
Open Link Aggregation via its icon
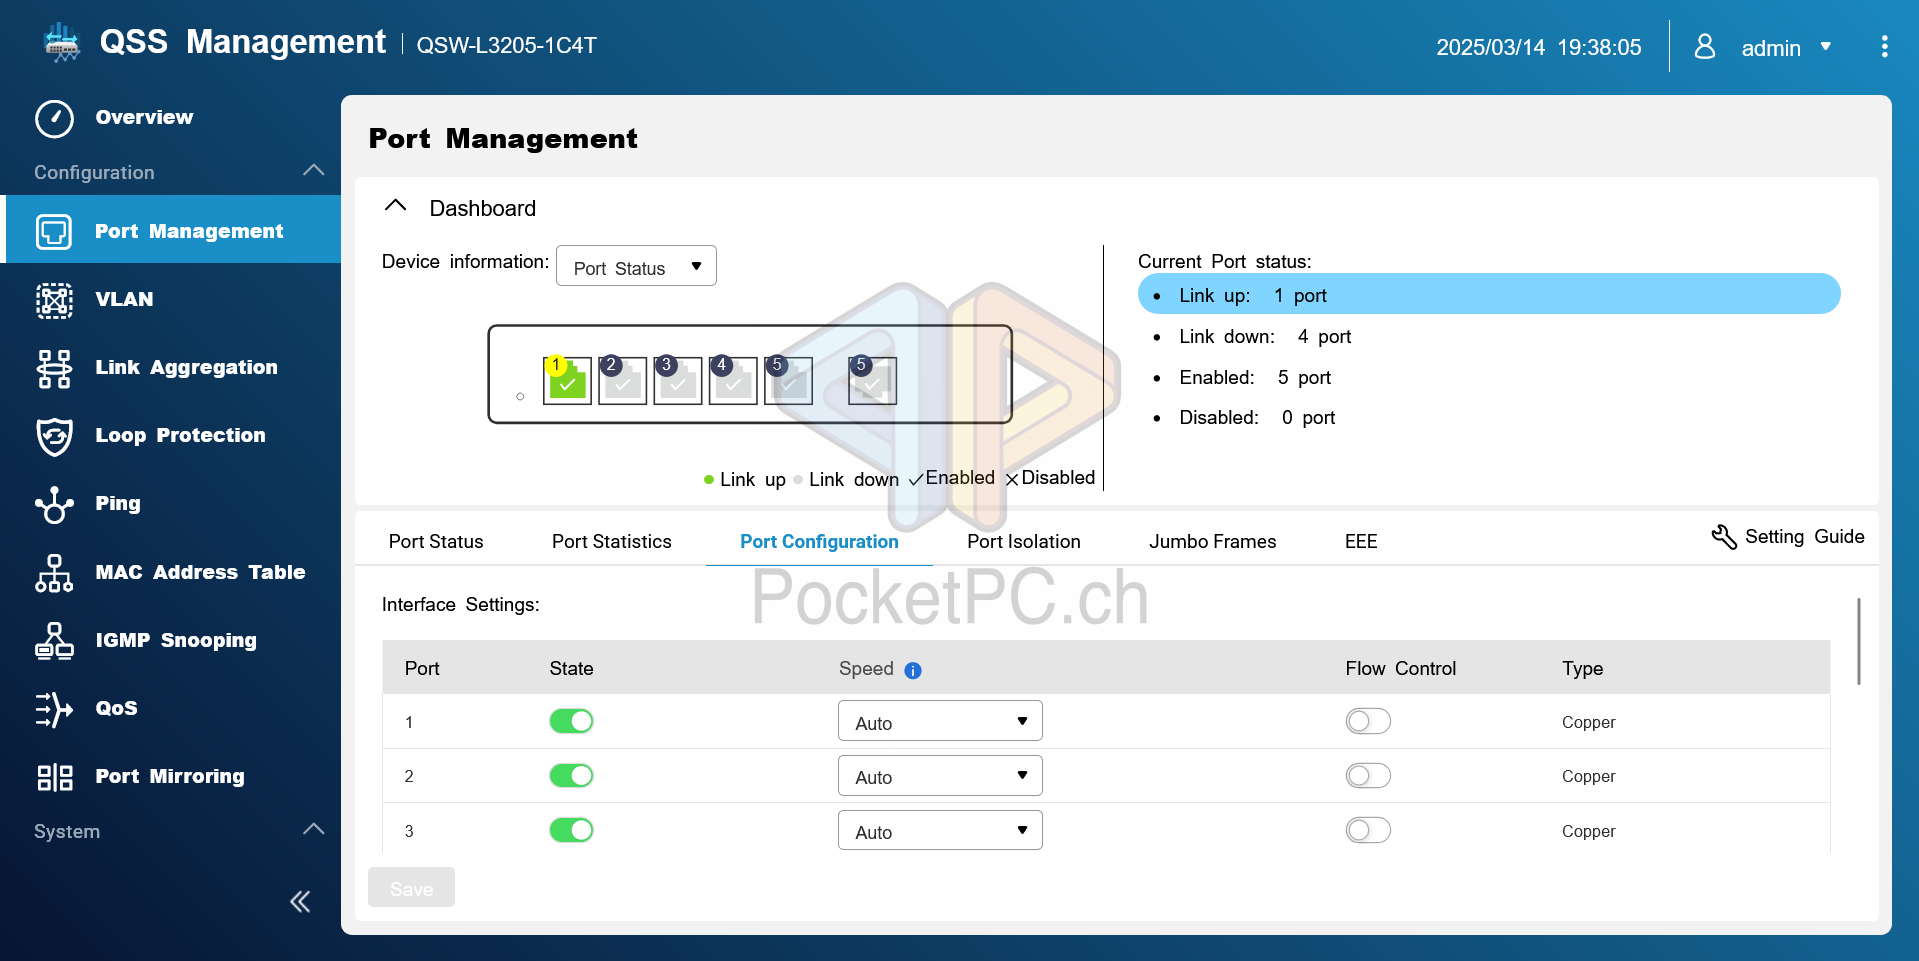tap(54, 368)
